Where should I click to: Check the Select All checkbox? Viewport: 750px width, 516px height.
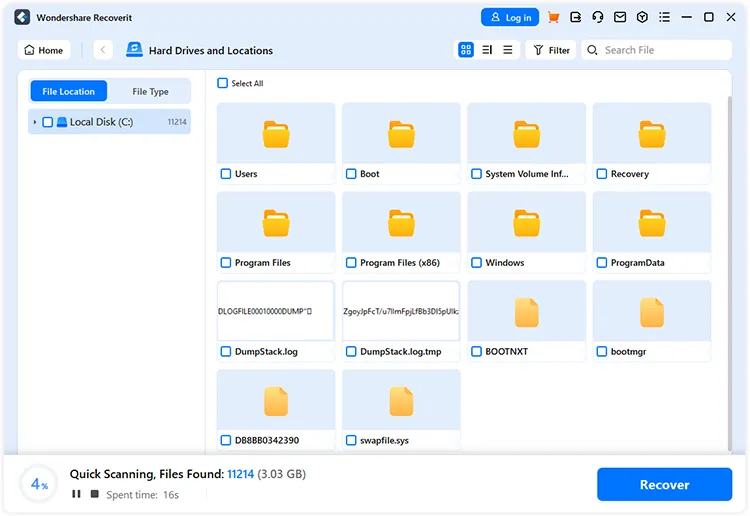[222, 83]
